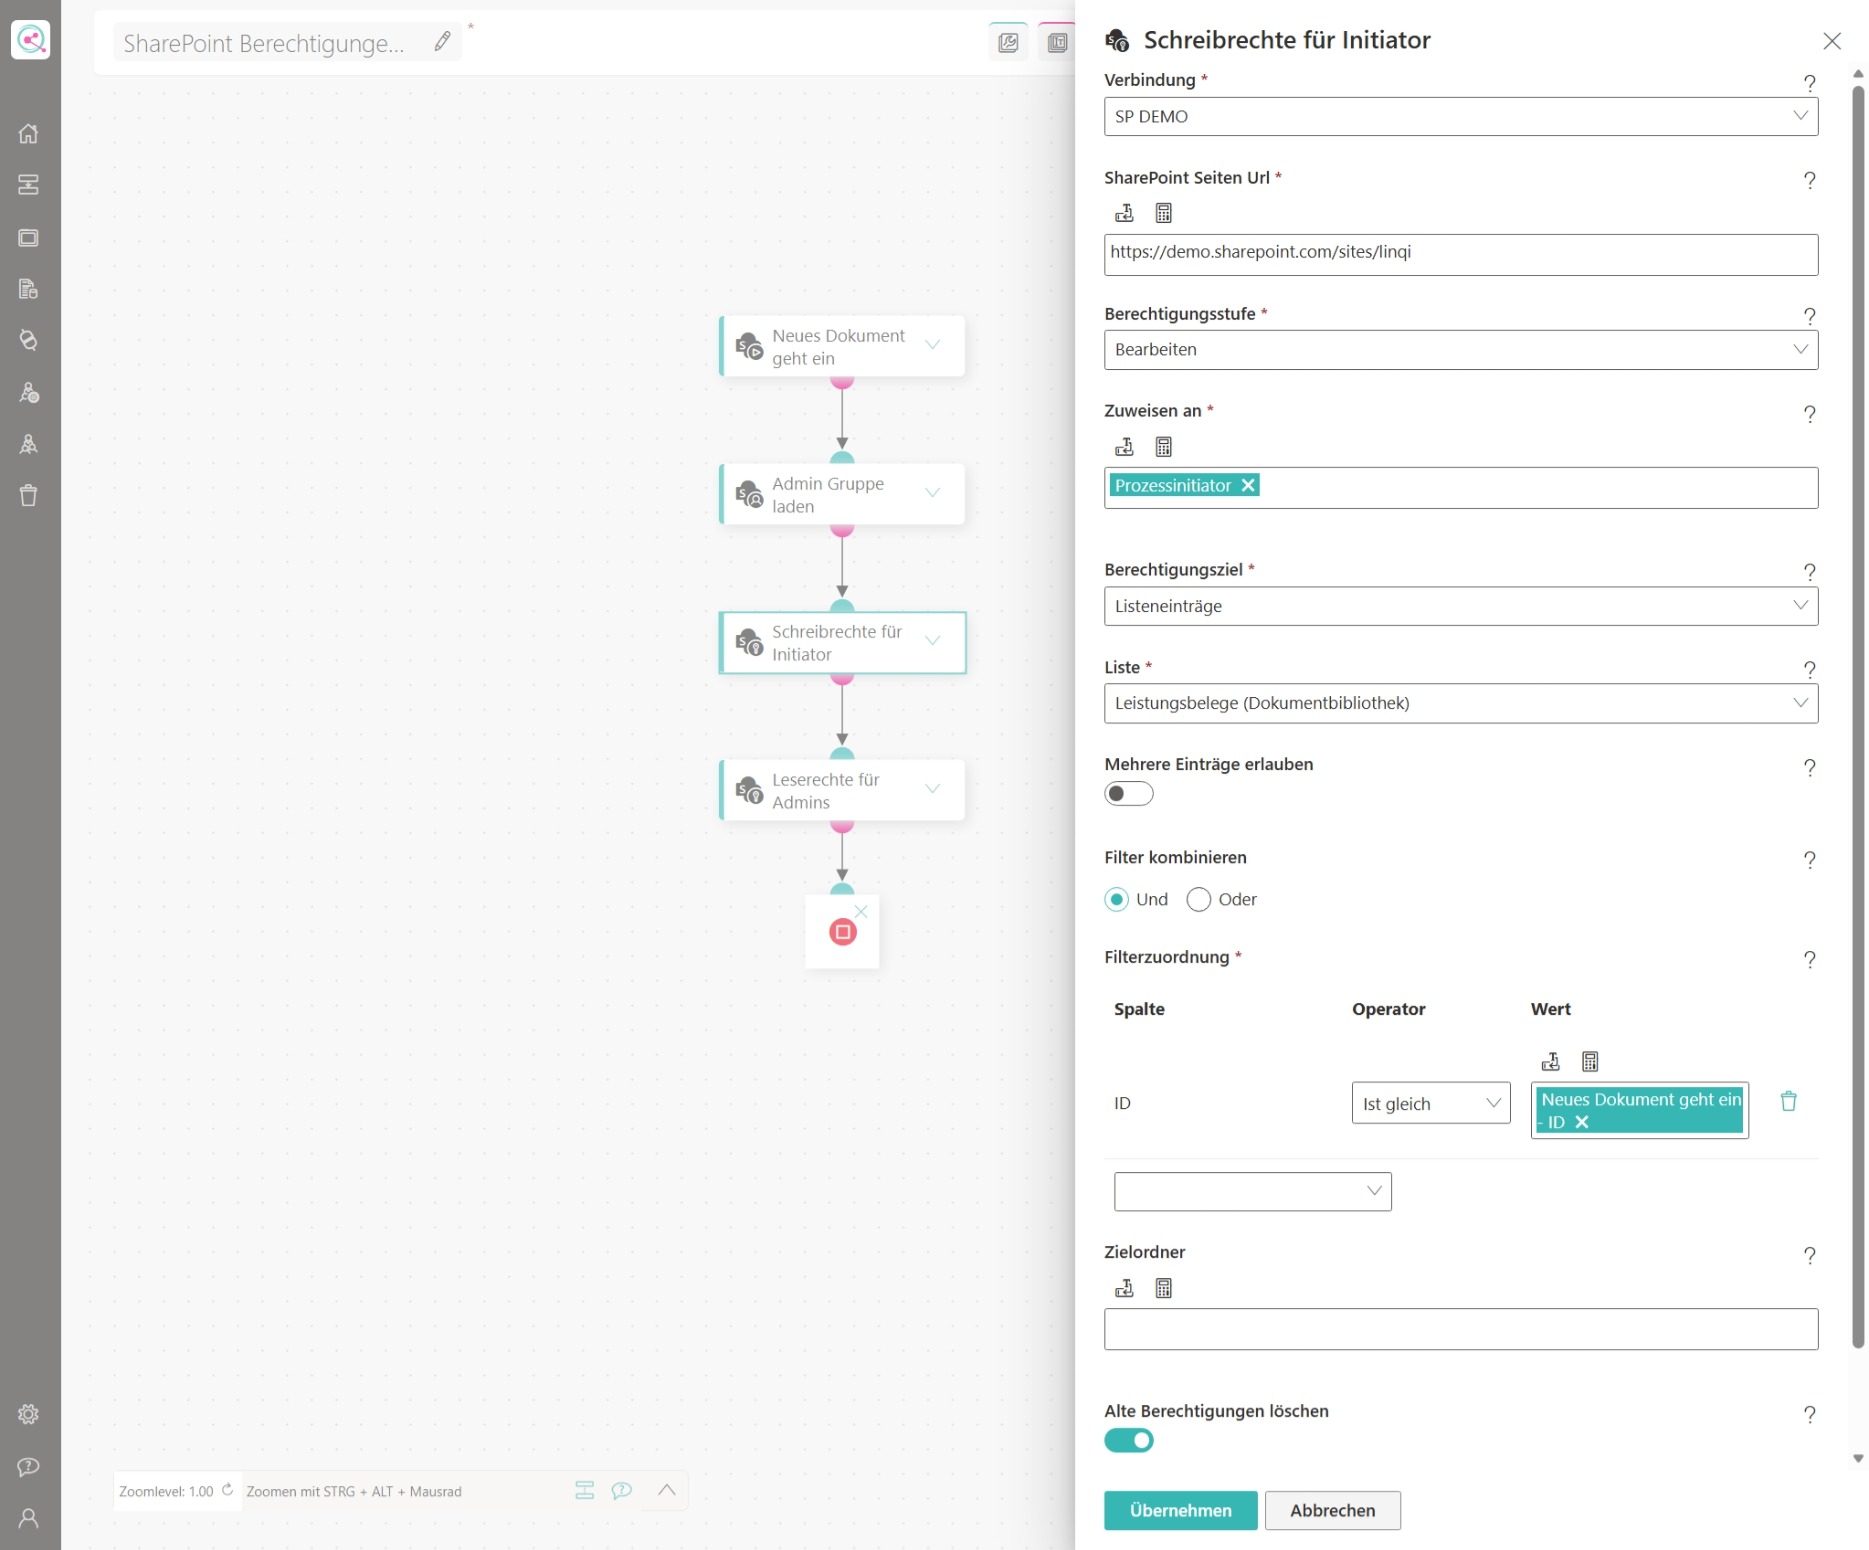Click the Abbrechen button
The image size is (1869, 1550).
click(1332, 1510)
